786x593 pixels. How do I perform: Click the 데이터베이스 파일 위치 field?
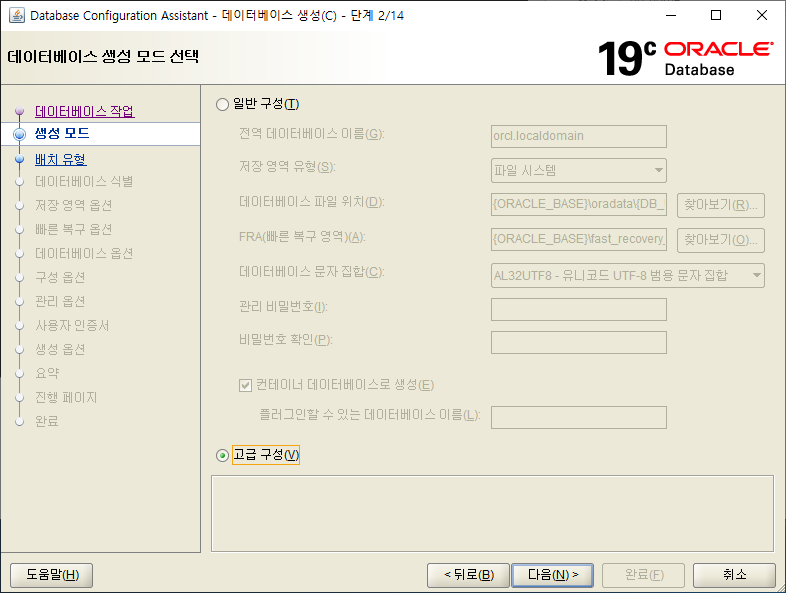click(578, 205)
